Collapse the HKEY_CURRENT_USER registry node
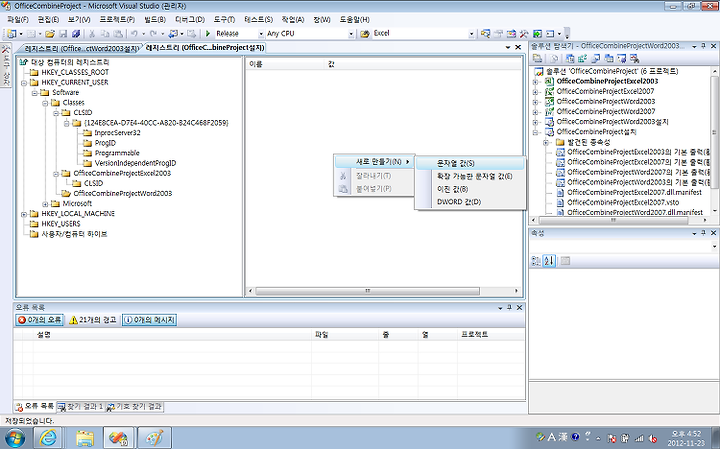The height and width of the screenshot is (449, 720). (24, 83)
